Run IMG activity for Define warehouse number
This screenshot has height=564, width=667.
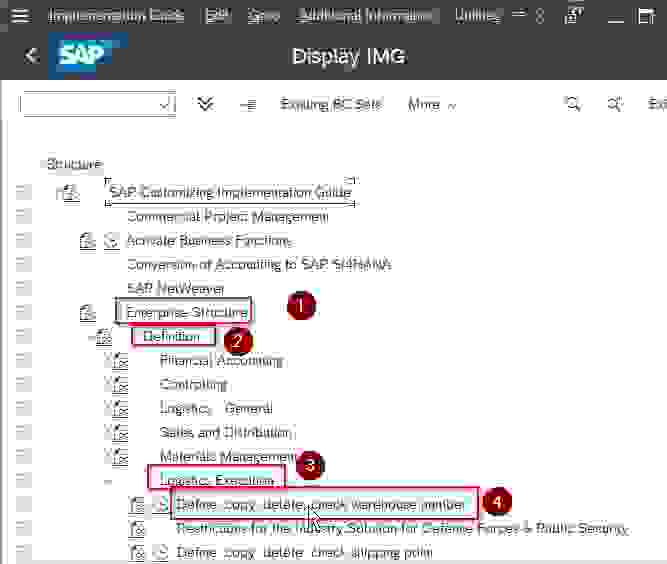pyautogui.click(x=160, y=505)
